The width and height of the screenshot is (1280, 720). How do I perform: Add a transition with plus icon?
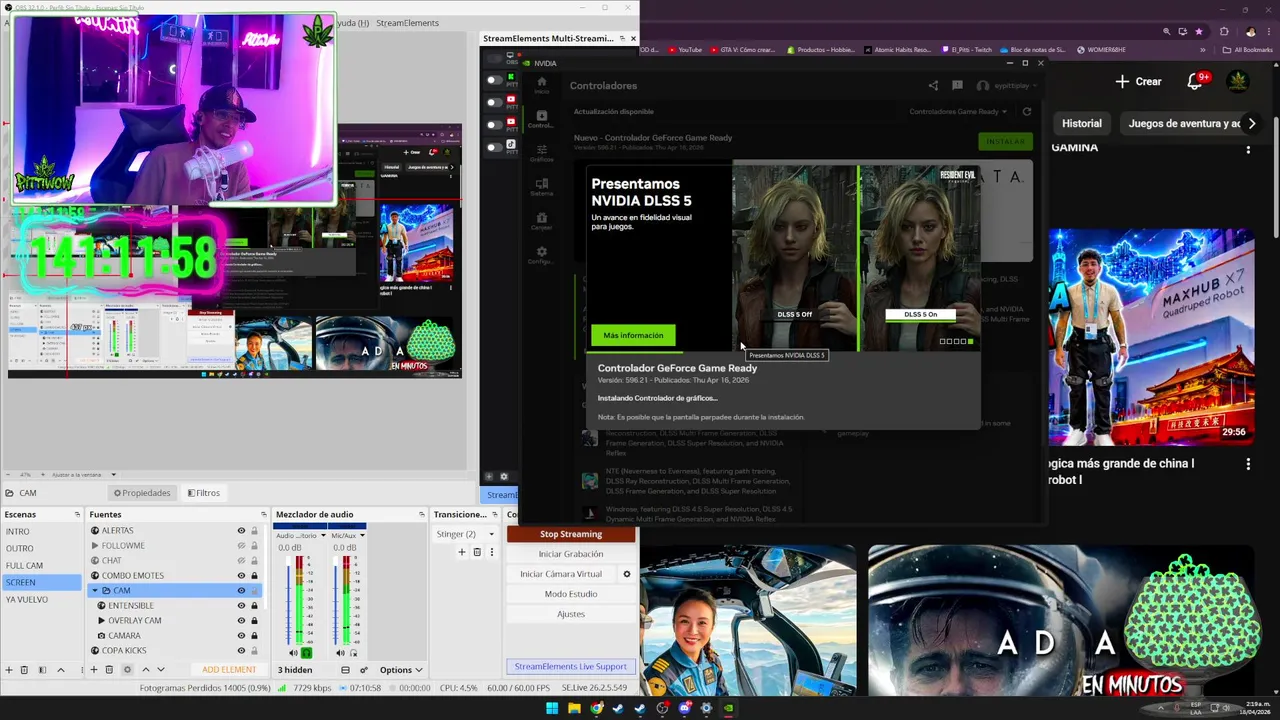pos(462,552)
